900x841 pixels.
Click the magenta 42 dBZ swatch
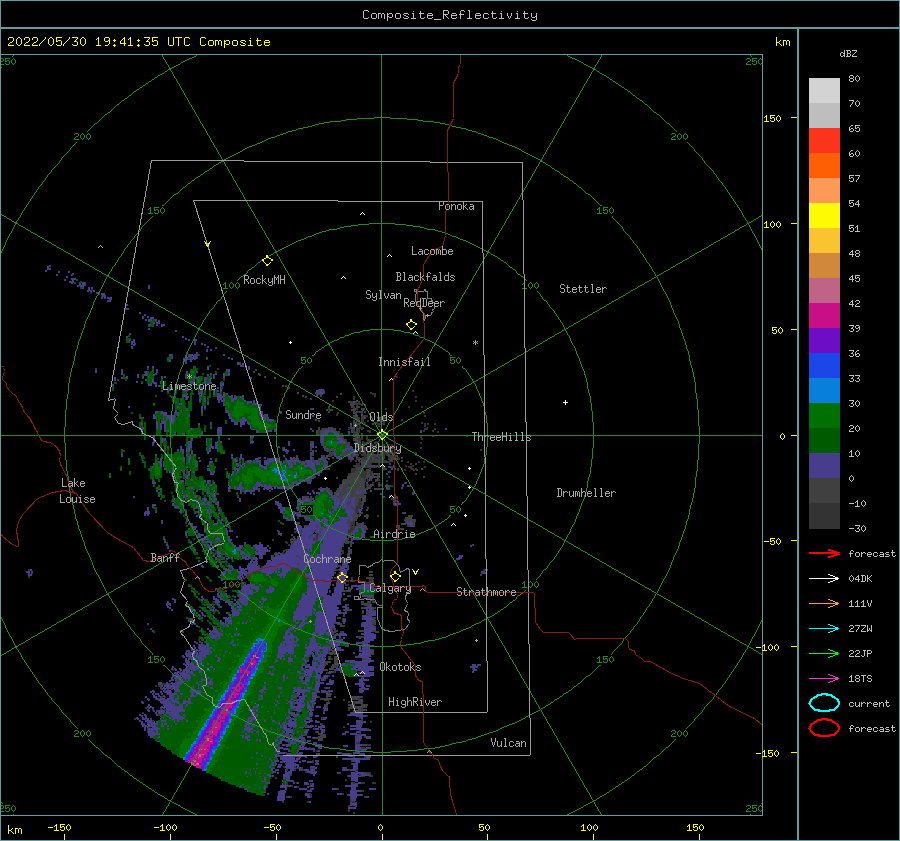pyautogui.click(x=824, y=315)
